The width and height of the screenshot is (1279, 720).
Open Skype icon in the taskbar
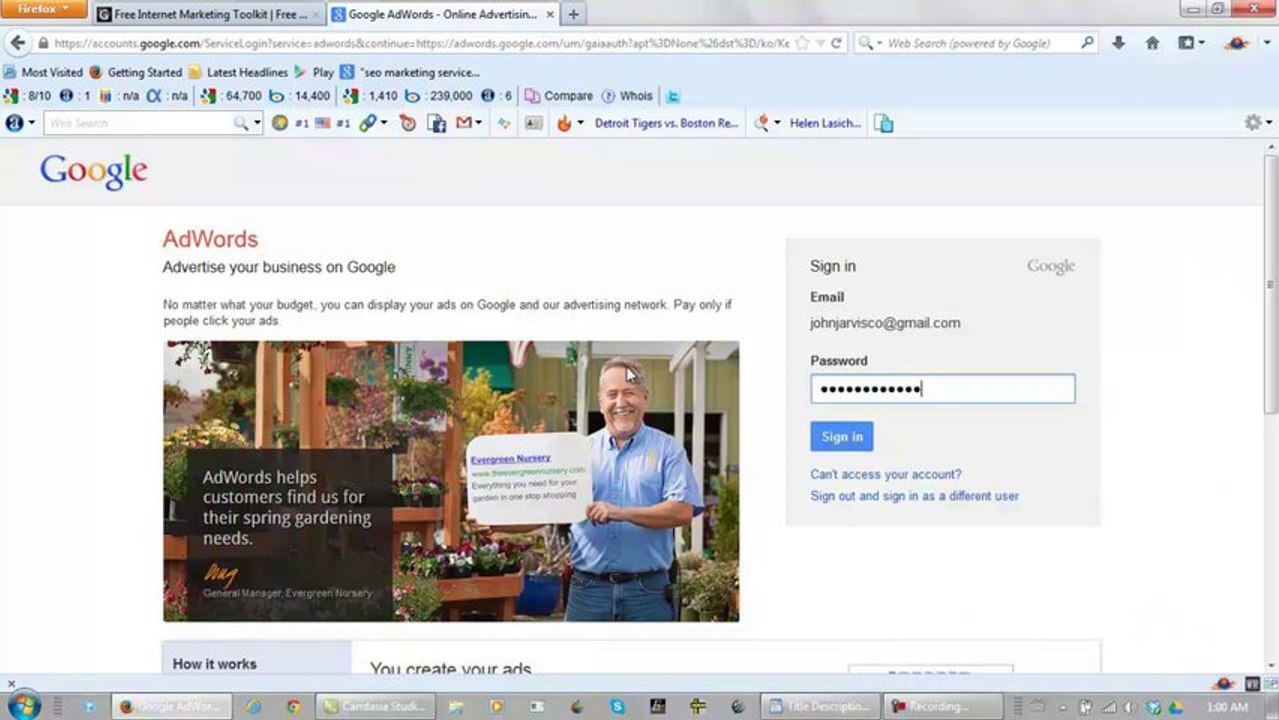(x=617, y=706)
